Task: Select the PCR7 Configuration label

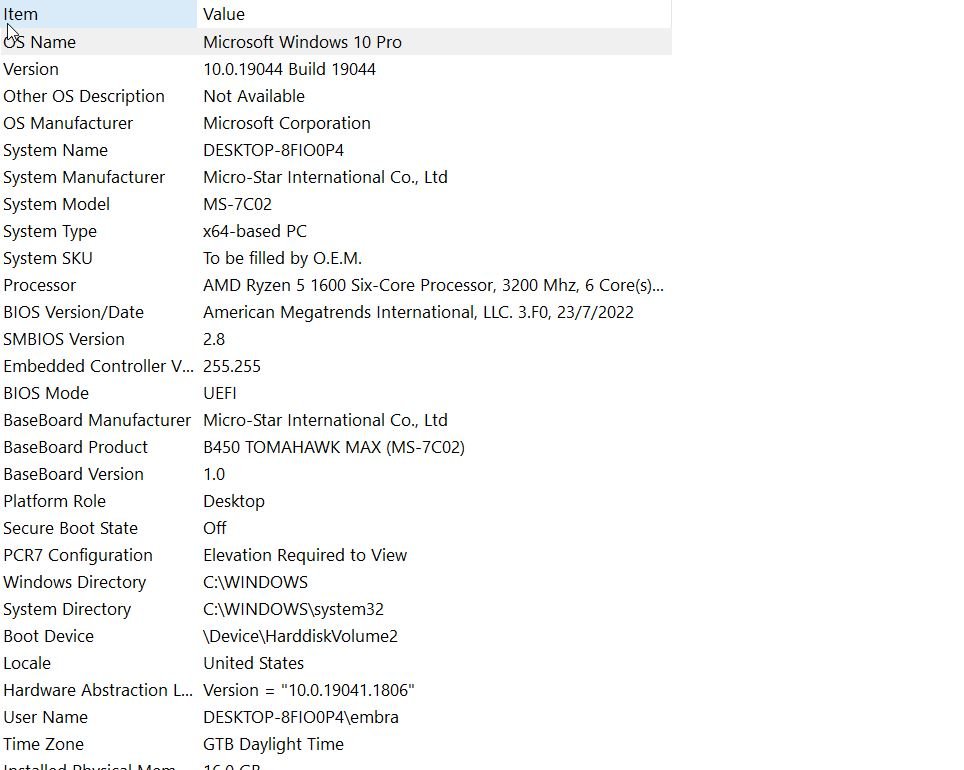Action: (78, 556)
